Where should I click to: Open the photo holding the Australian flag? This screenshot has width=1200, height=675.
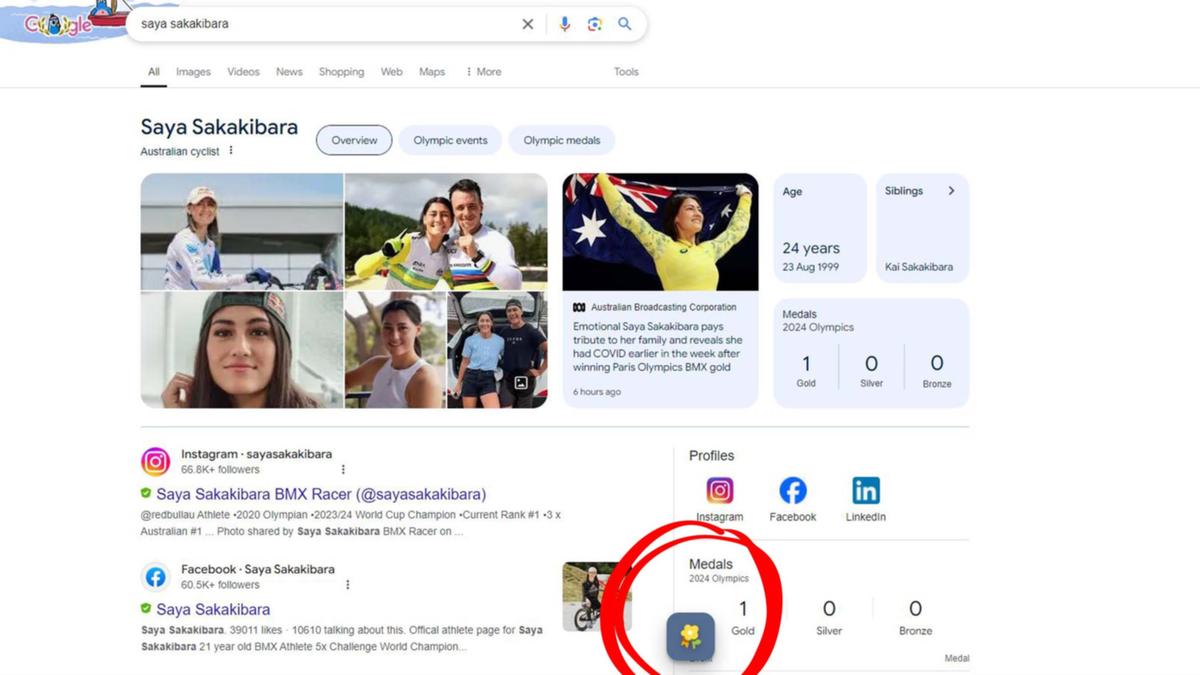660,231
